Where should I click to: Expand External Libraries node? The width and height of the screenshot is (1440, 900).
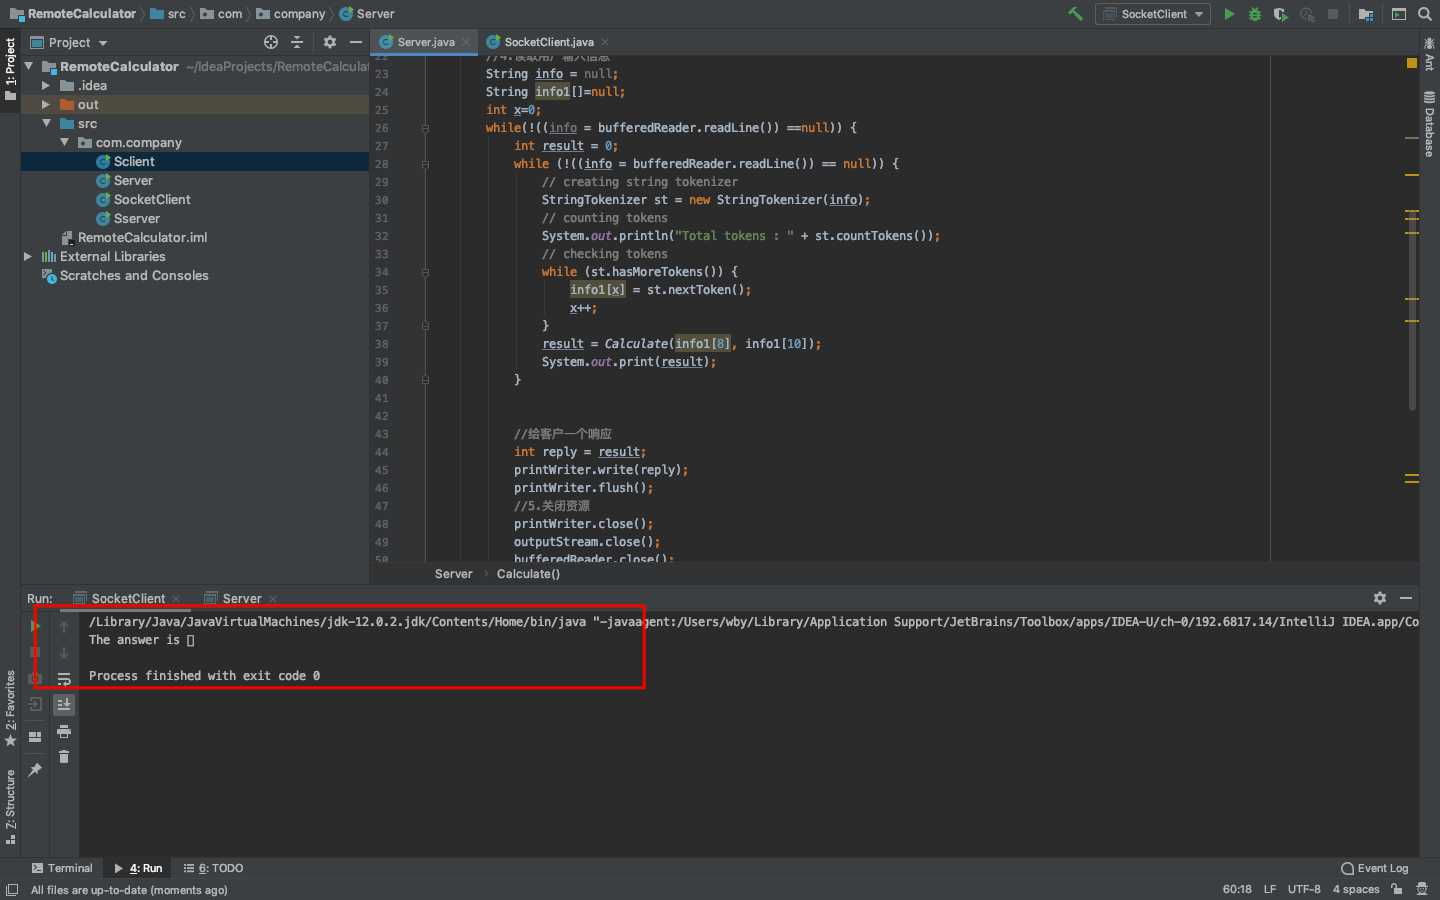pos(28,257)
